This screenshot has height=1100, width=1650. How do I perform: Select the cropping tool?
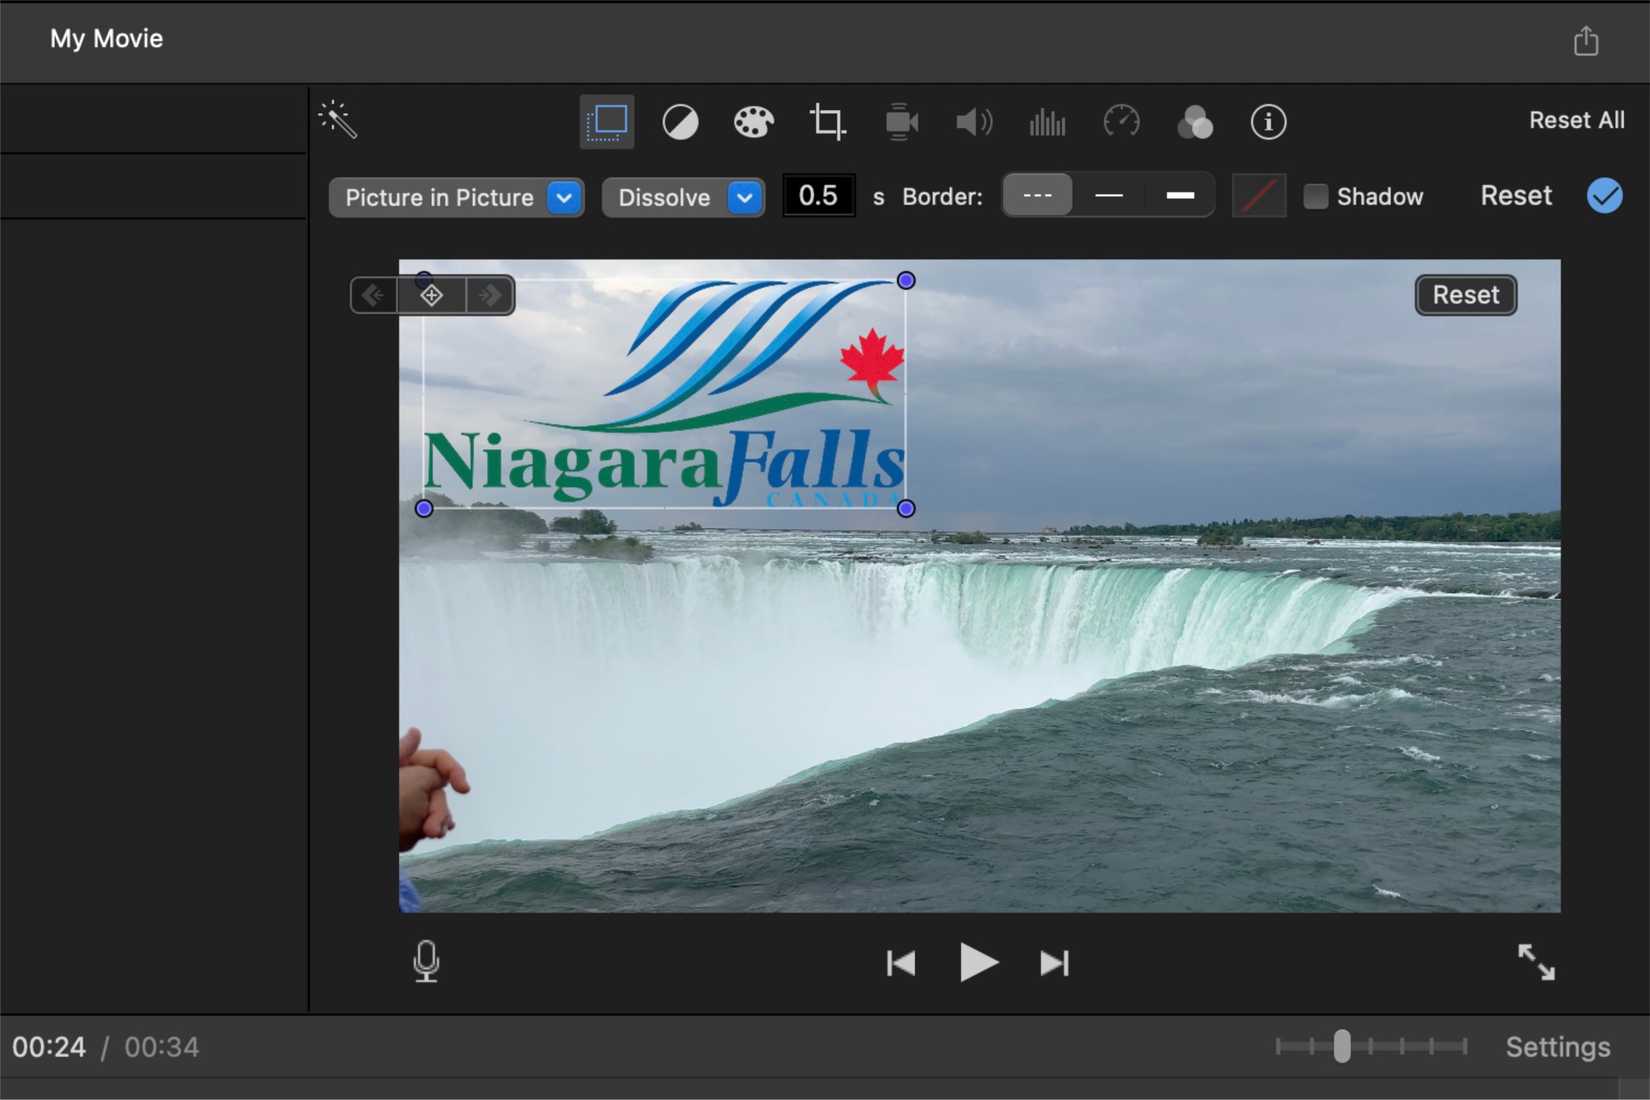click(827, 122)
